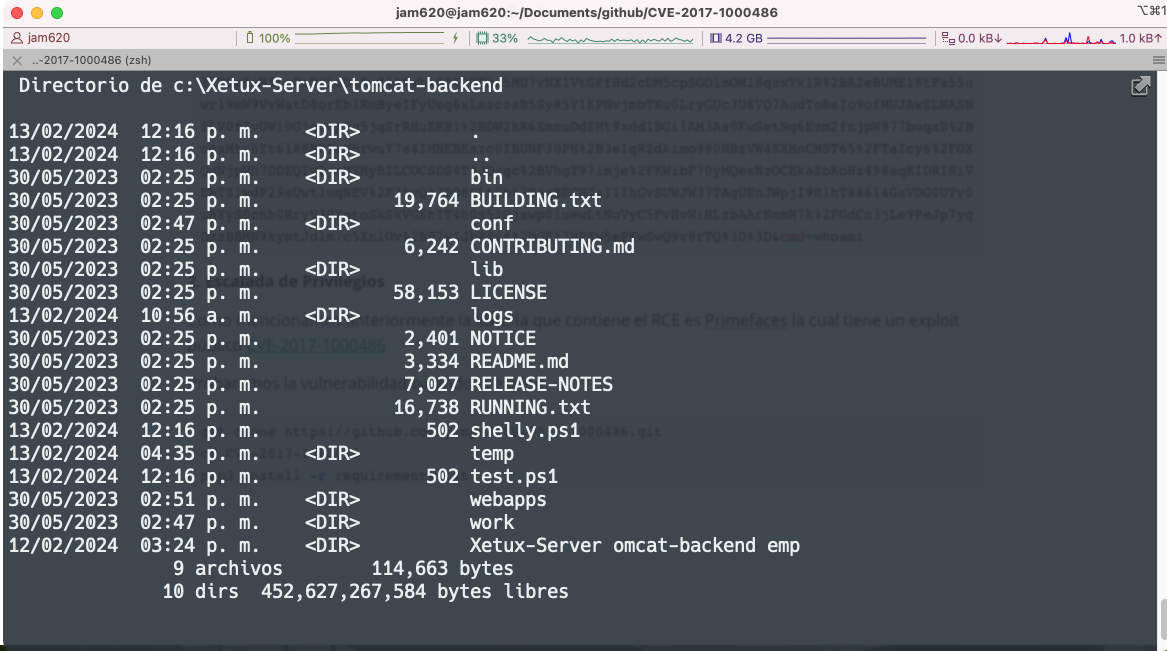Click the 4.2 GB memory value
1167x651 pixels.
[744, 38]
